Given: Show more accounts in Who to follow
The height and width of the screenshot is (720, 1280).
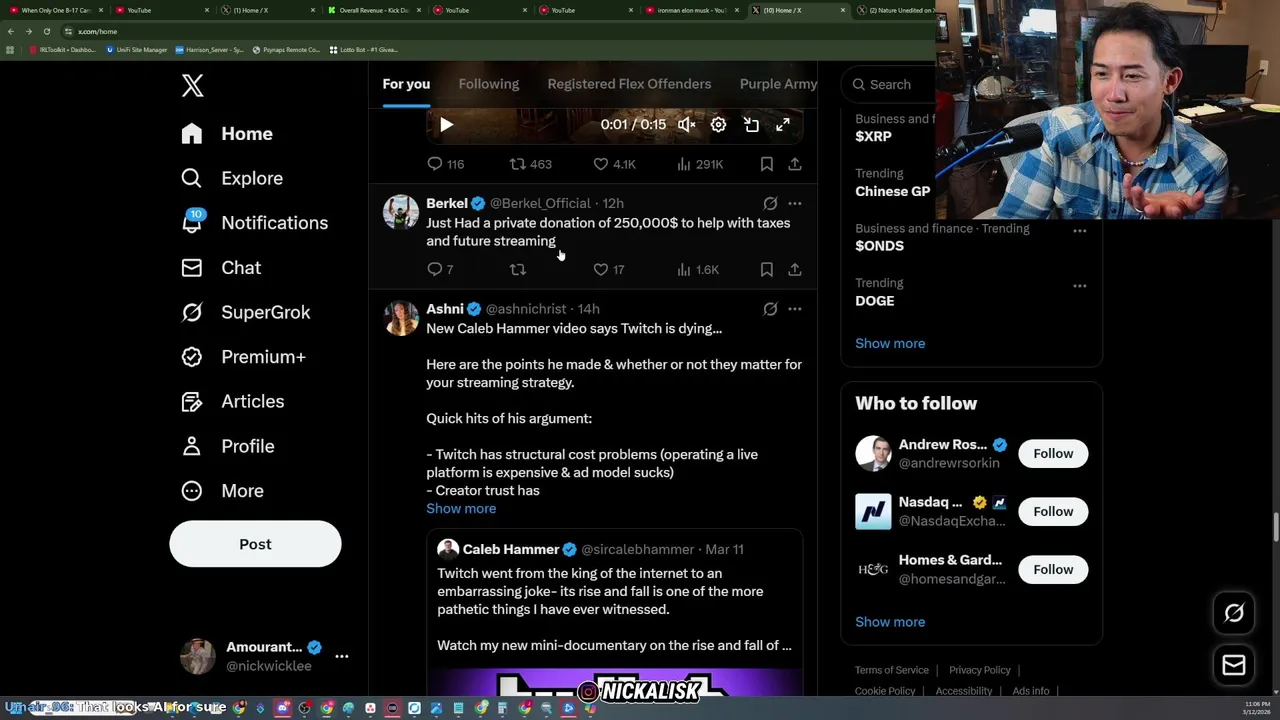Looking at the screenshot, I should pyautogui.click(x=890, y=622).
